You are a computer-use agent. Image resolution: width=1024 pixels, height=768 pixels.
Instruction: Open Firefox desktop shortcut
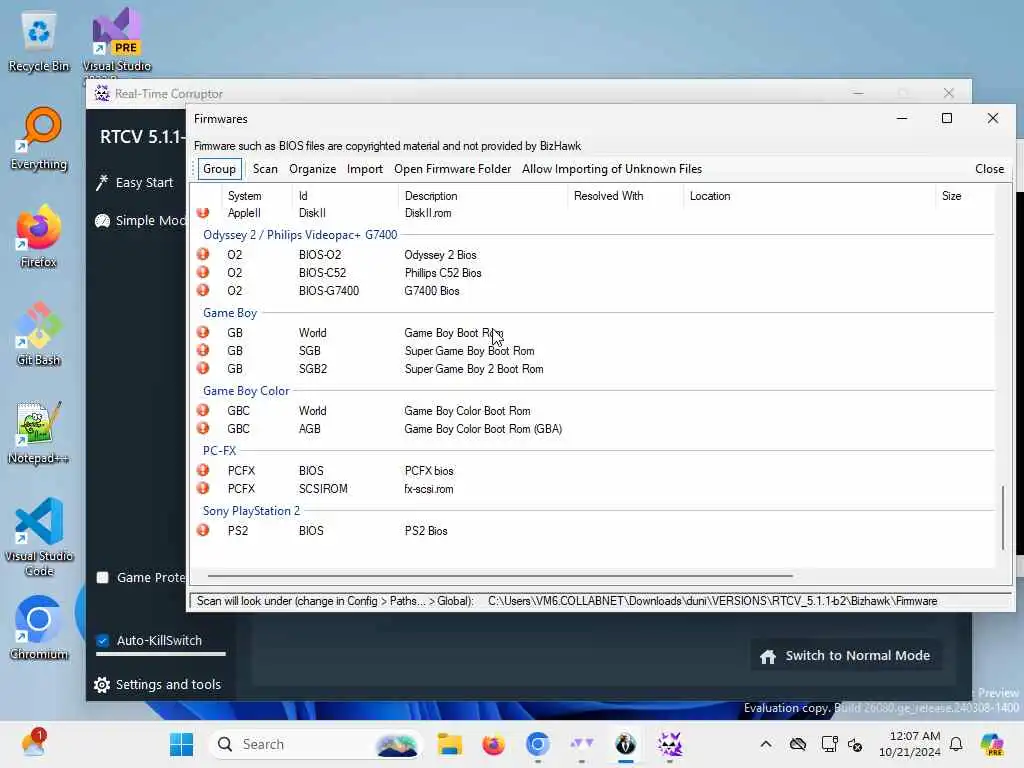[39, 236]
